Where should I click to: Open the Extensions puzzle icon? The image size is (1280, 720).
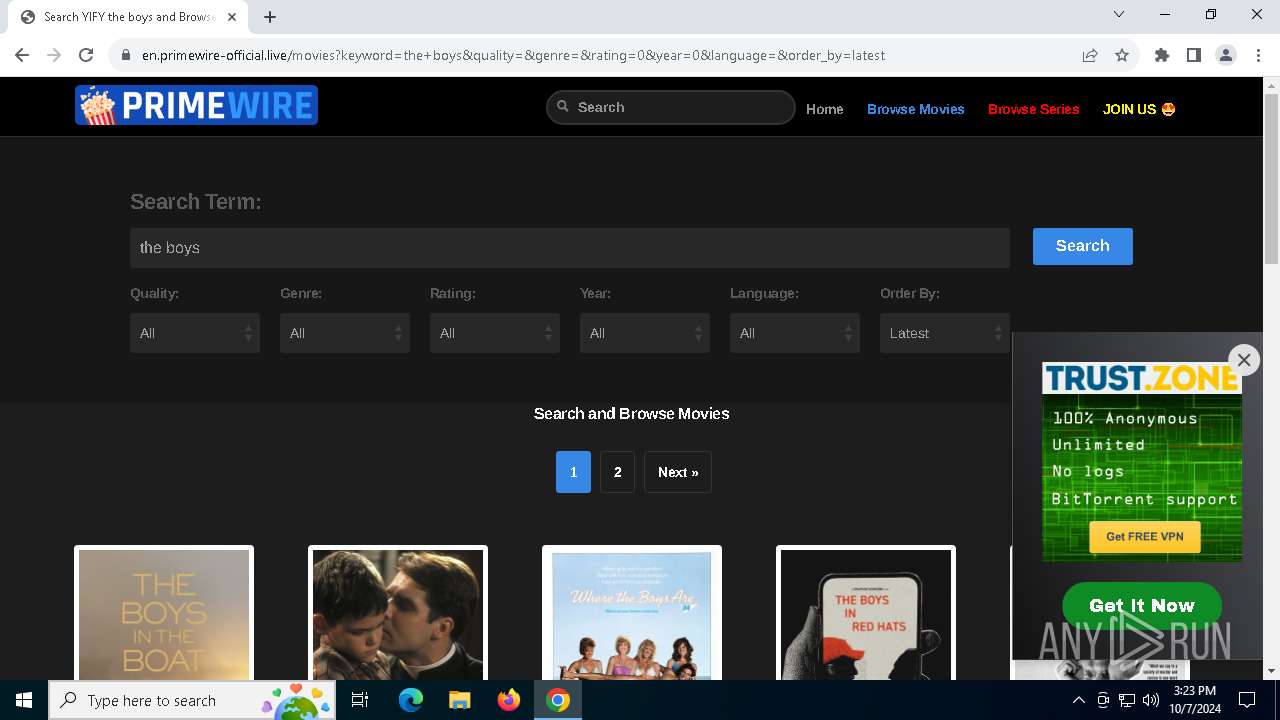[1162, 55]
